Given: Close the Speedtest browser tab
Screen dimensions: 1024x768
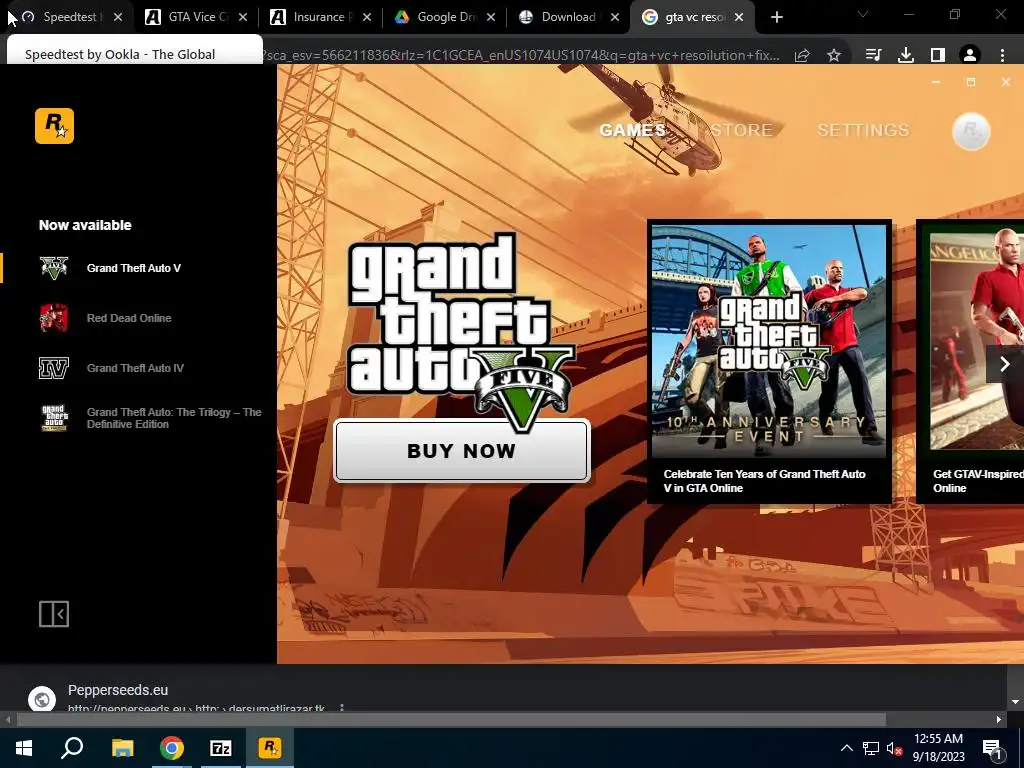Looking at the screenshot, I should [118, 18].
